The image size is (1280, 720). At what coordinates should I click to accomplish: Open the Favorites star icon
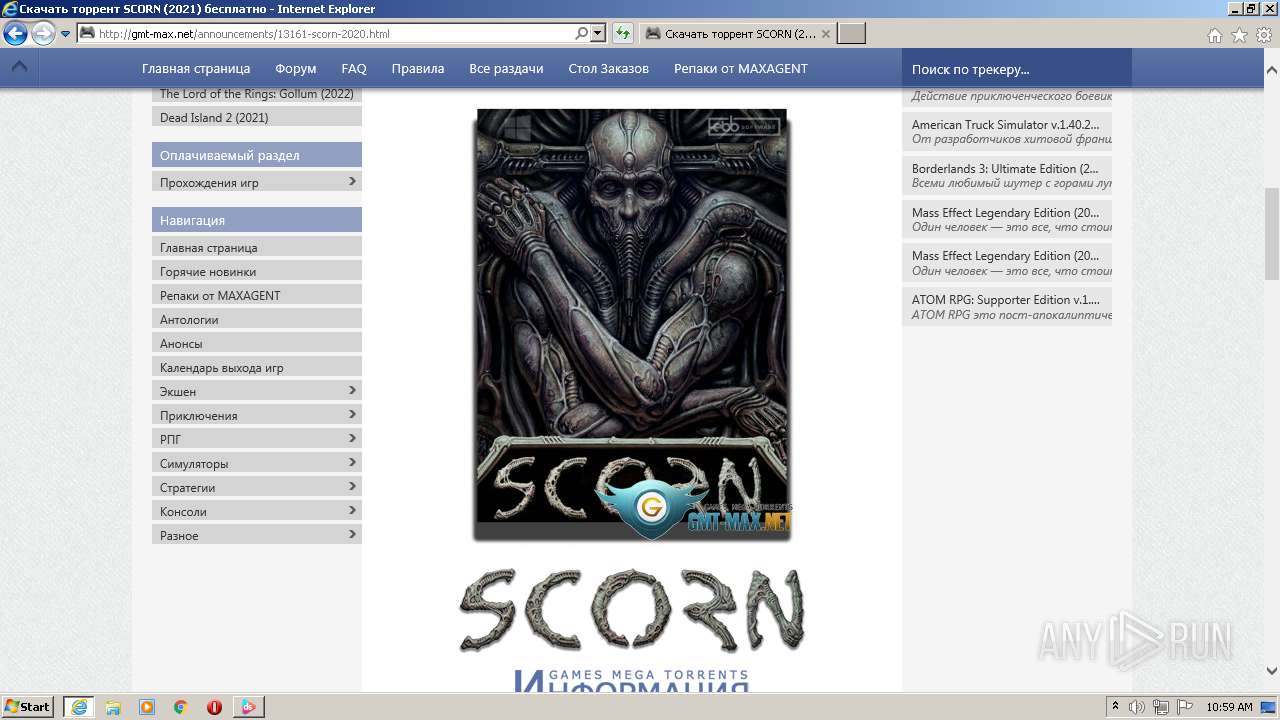point(1239,35)
